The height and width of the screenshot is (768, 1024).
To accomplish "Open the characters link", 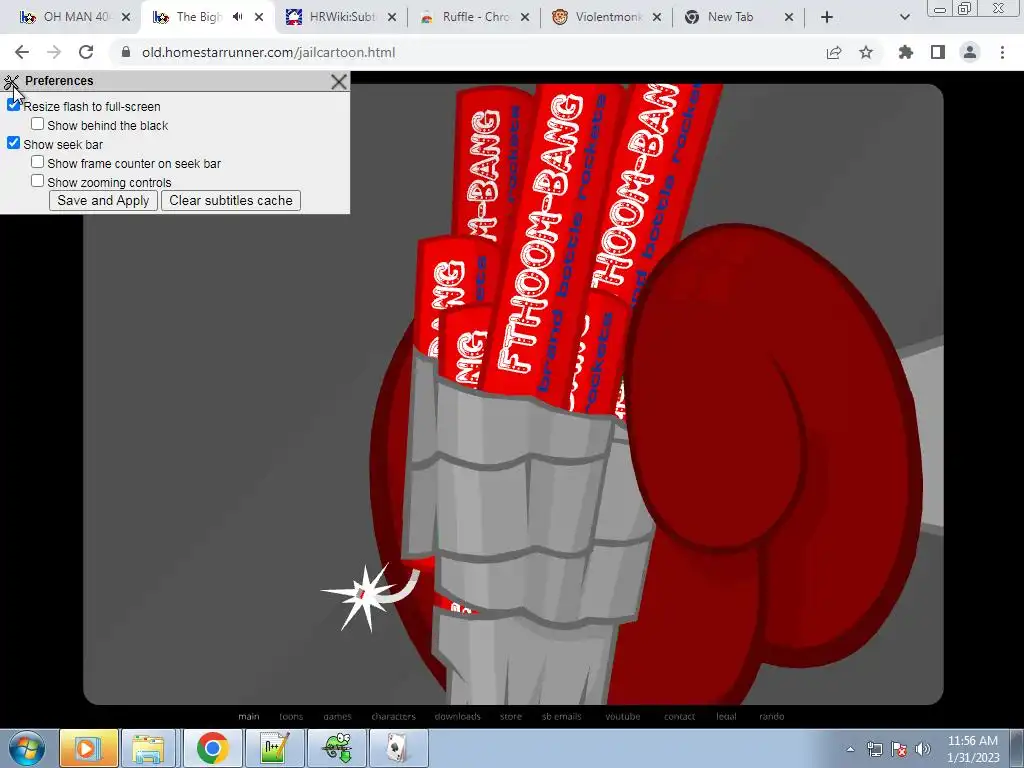I will point(393,716).
